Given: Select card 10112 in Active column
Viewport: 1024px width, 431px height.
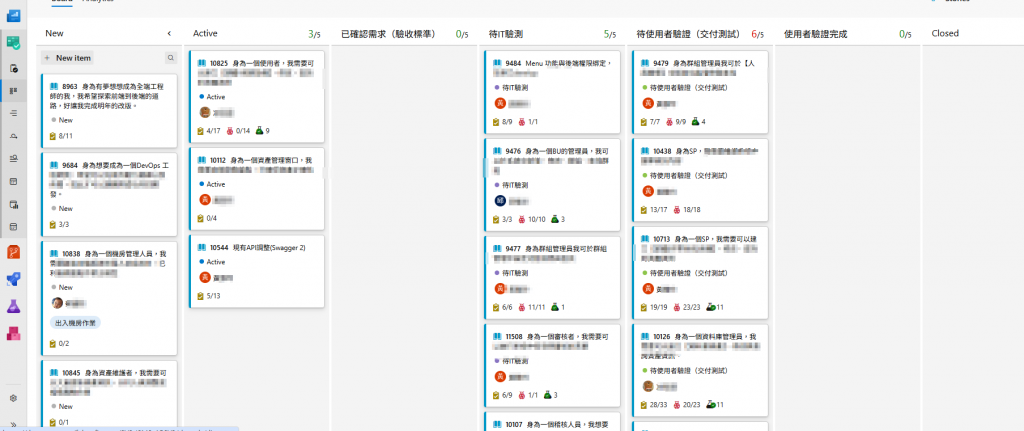Looking at the screenshot, I should [257, 189].
